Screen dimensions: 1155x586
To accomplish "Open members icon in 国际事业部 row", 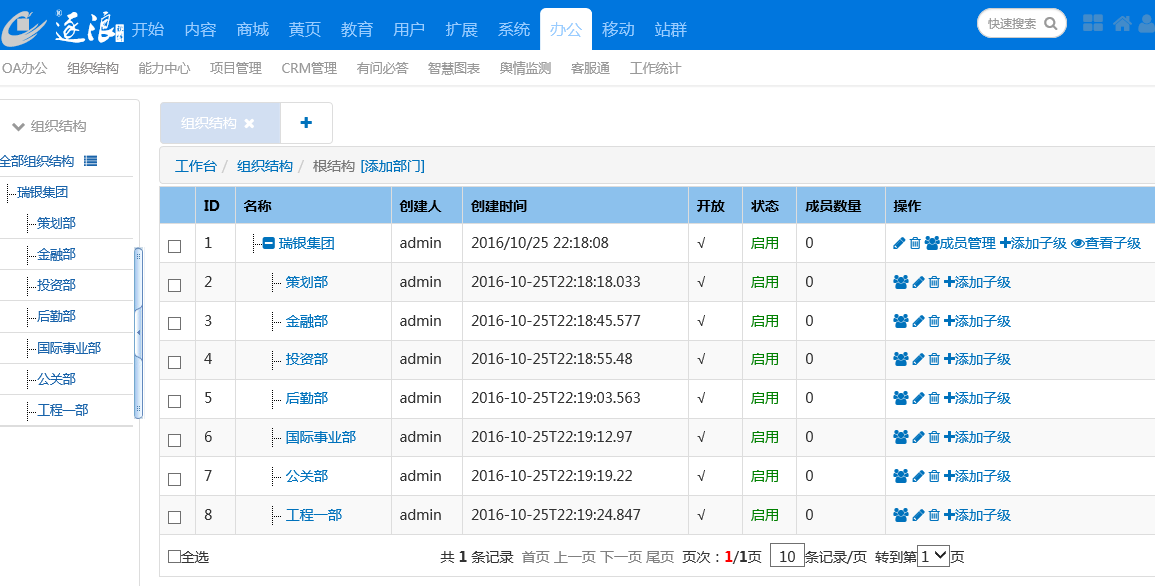I will click(x=900, y=437).
